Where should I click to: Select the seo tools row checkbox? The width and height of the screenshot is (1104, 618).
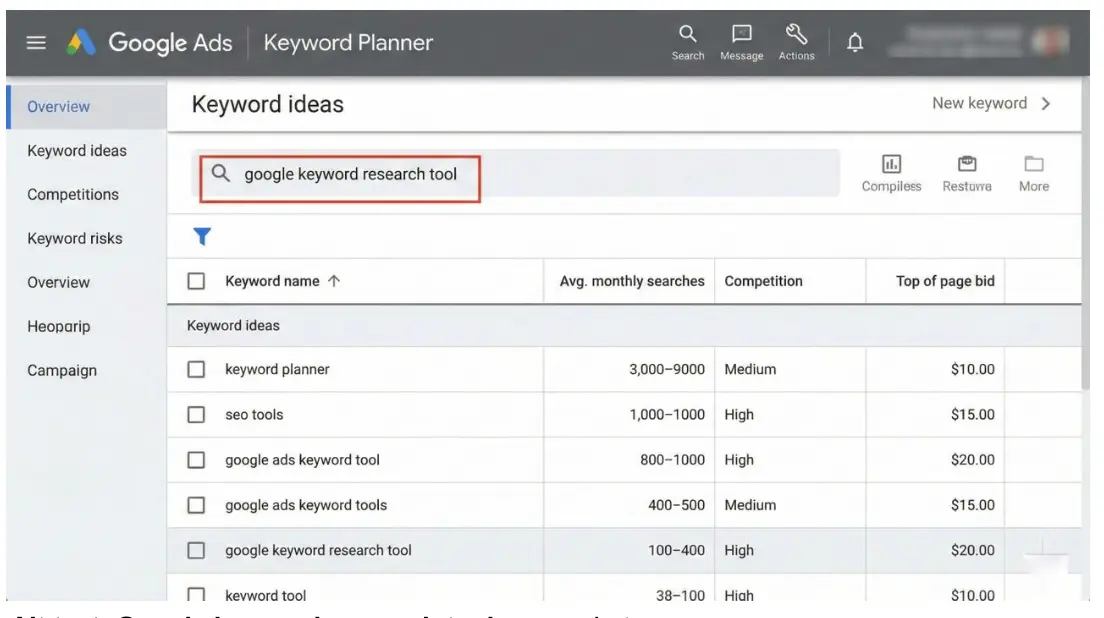tap(196, 415)
